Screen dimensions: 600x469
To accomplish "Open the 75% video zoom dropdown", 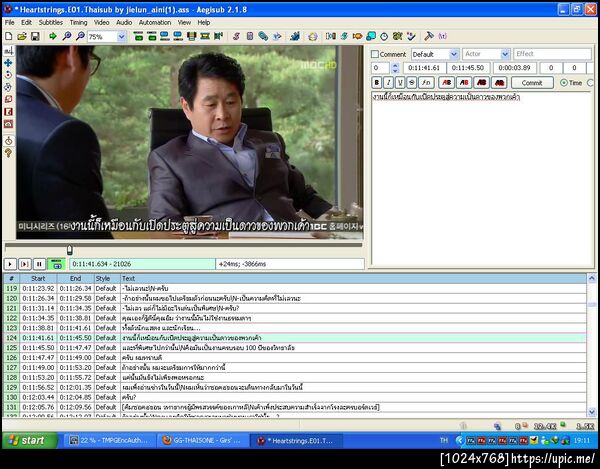I will [121, 37].
